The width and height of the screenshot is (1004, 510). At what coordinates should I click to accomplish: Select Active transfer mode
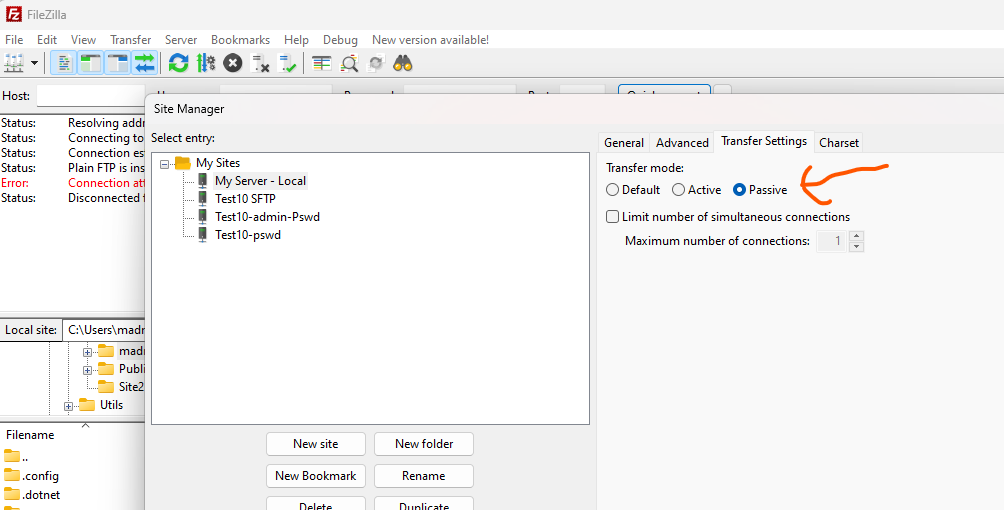coord(678,190)
